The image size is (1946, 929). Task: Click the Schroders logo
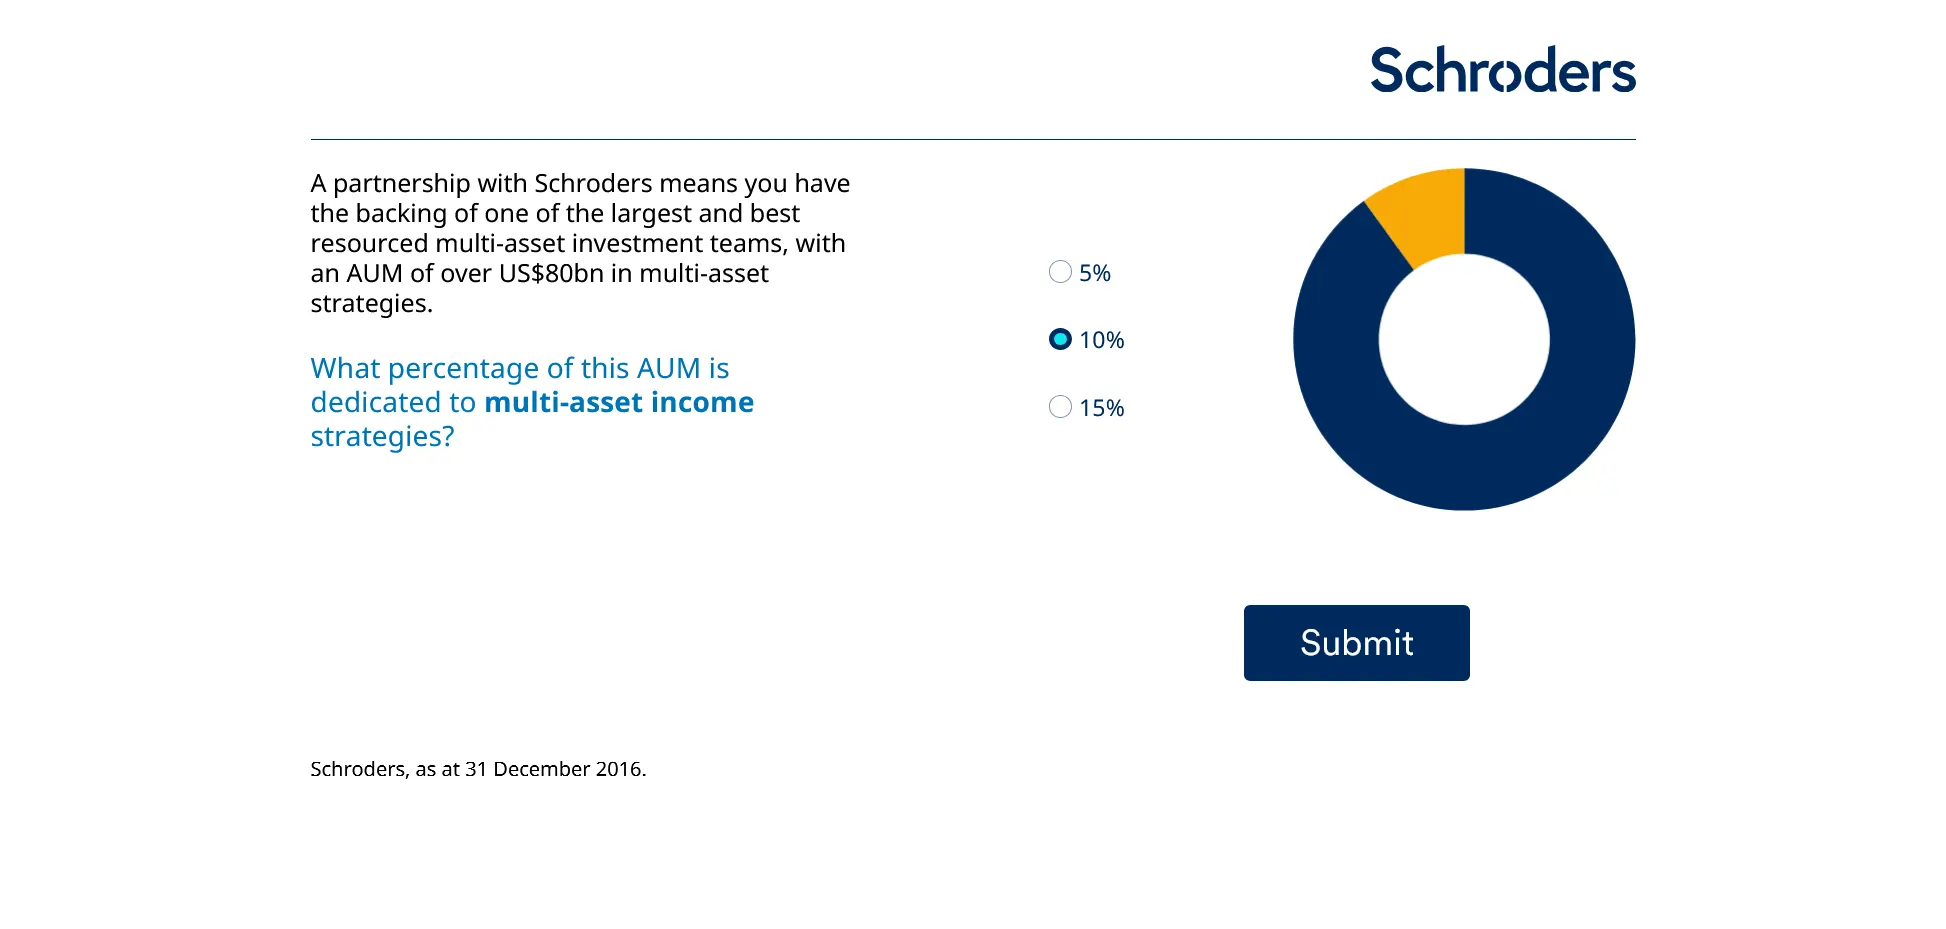(1502, 70)
